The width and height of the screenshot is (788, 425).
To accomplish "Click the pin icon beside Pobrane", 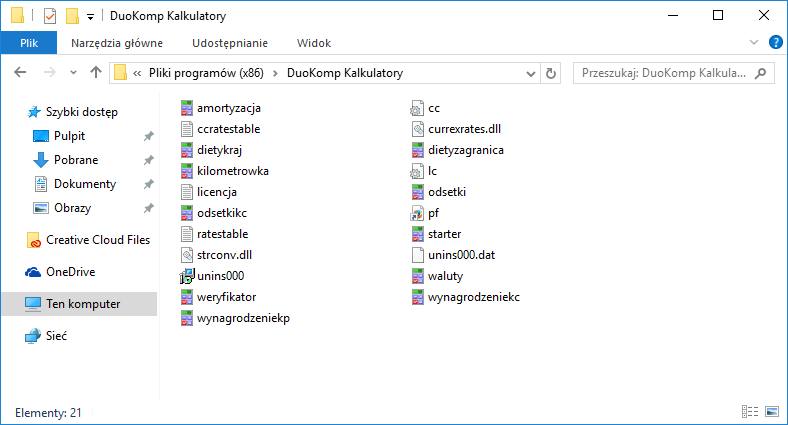I will coord(149,160).
